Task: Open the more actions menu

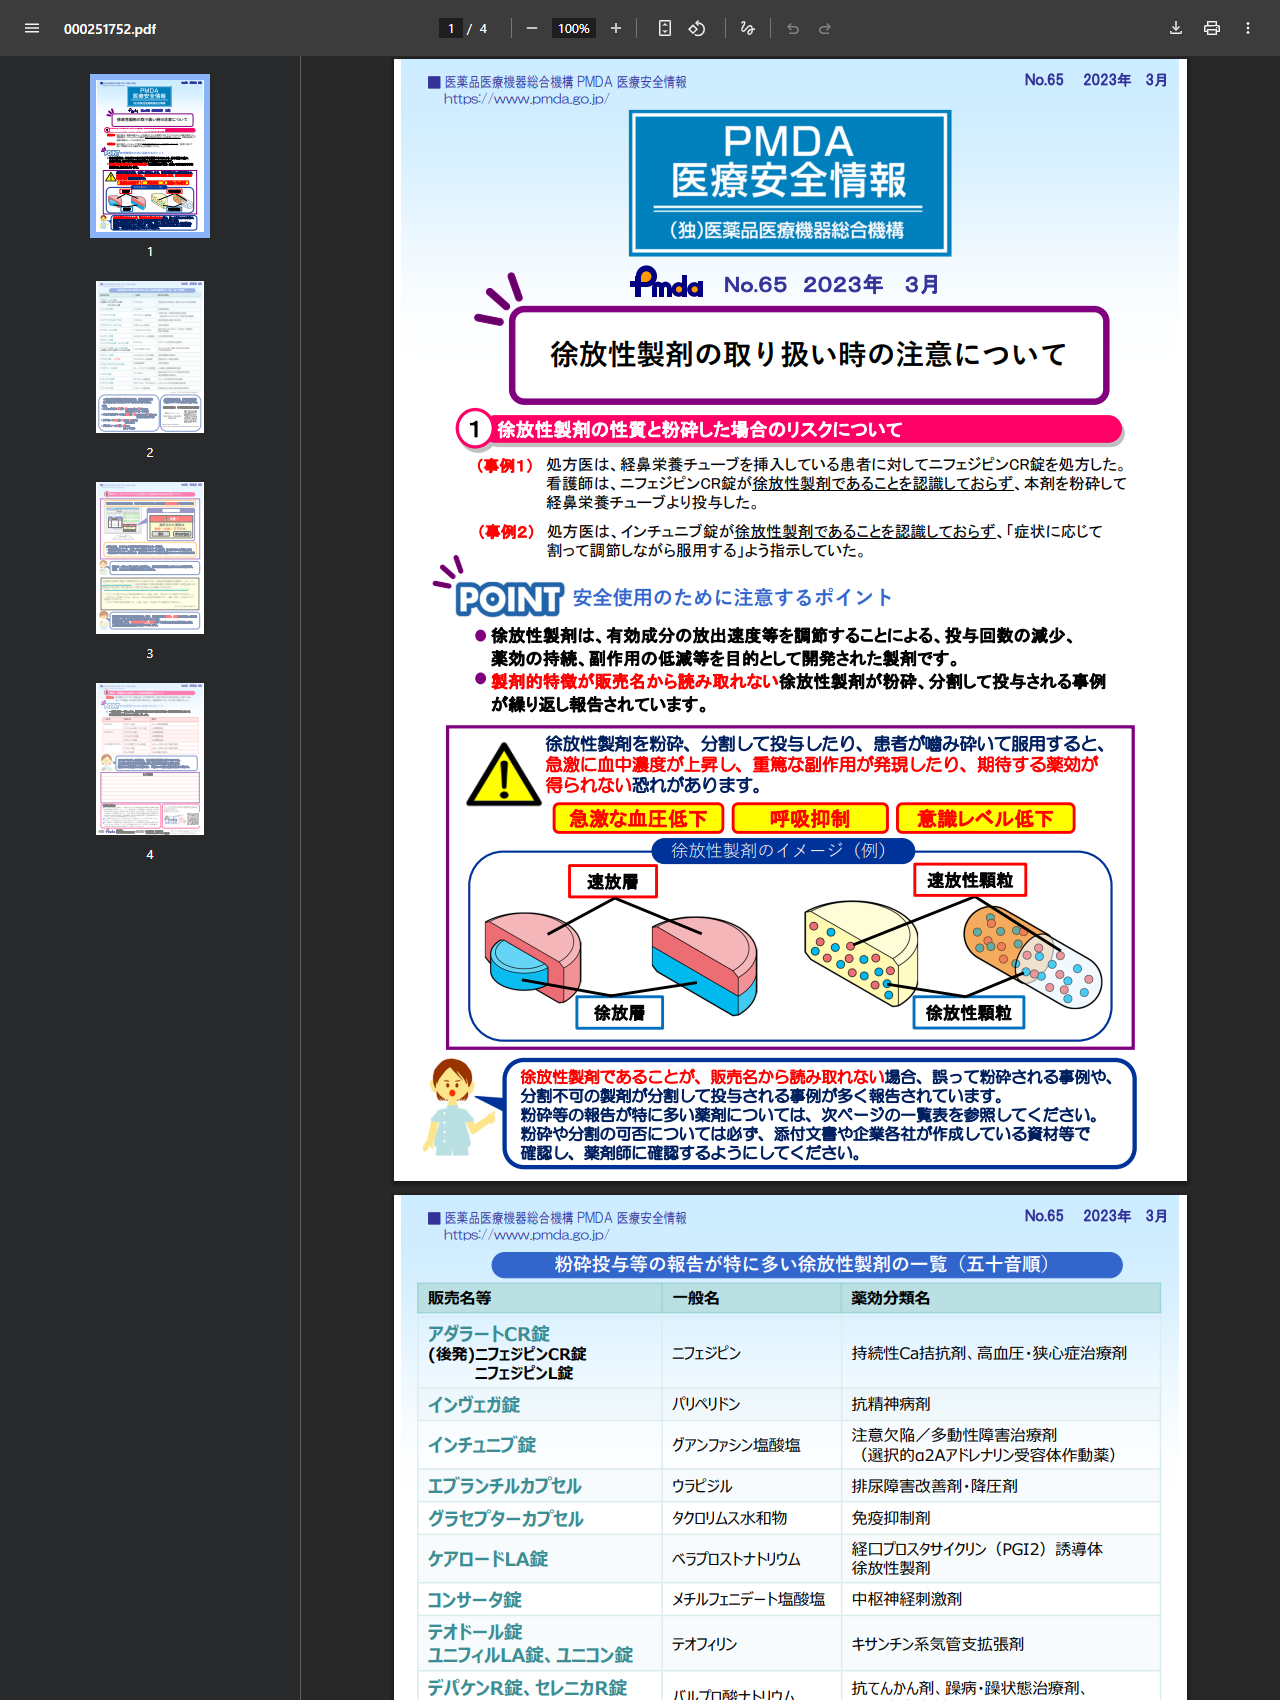Action: tap(1248, 28)
